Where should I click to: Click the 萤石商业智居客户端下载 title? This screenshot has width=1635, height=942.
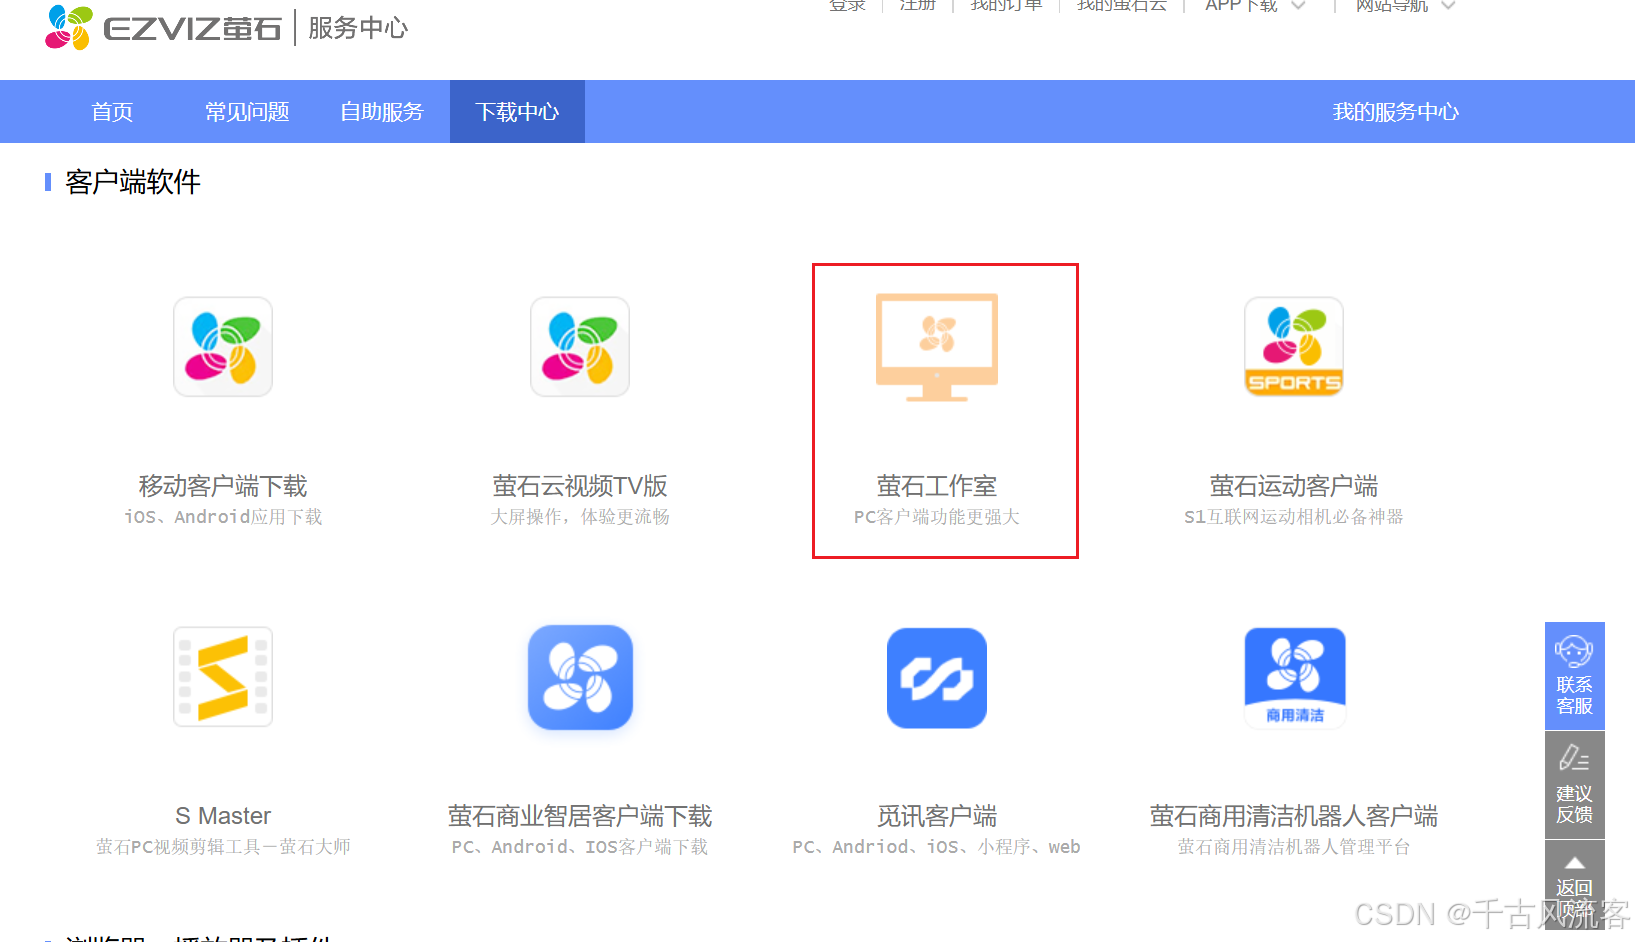tap(580, 816)
